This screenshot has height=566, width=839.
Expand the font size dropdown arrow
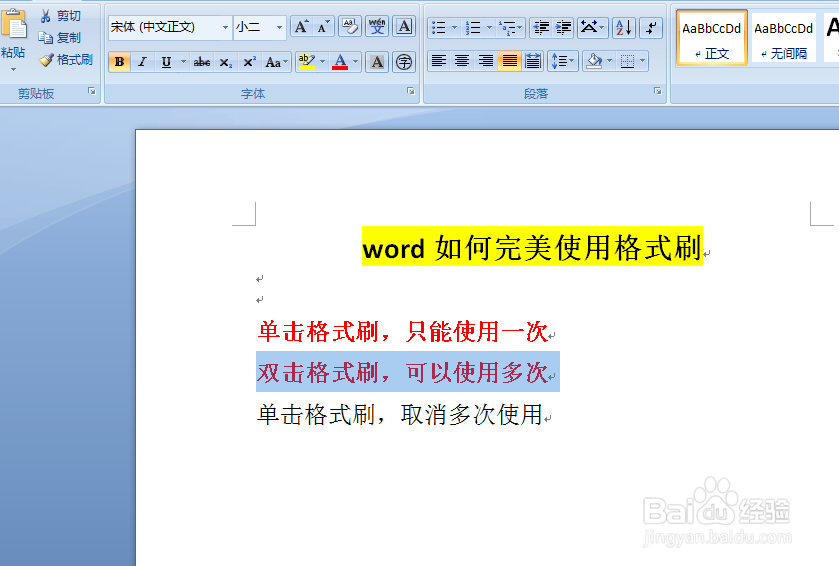(x=279, y=27)
